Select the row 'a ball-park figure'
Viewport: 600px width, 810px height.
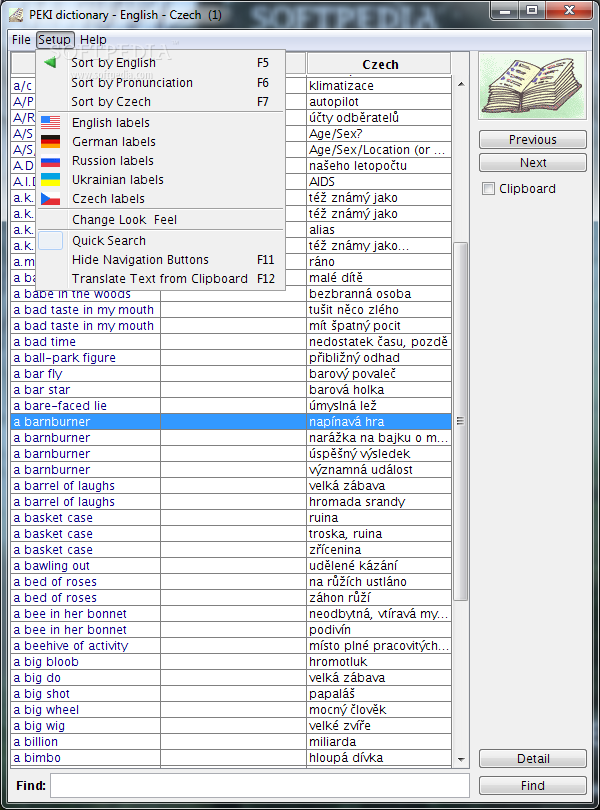click(231, 357)
